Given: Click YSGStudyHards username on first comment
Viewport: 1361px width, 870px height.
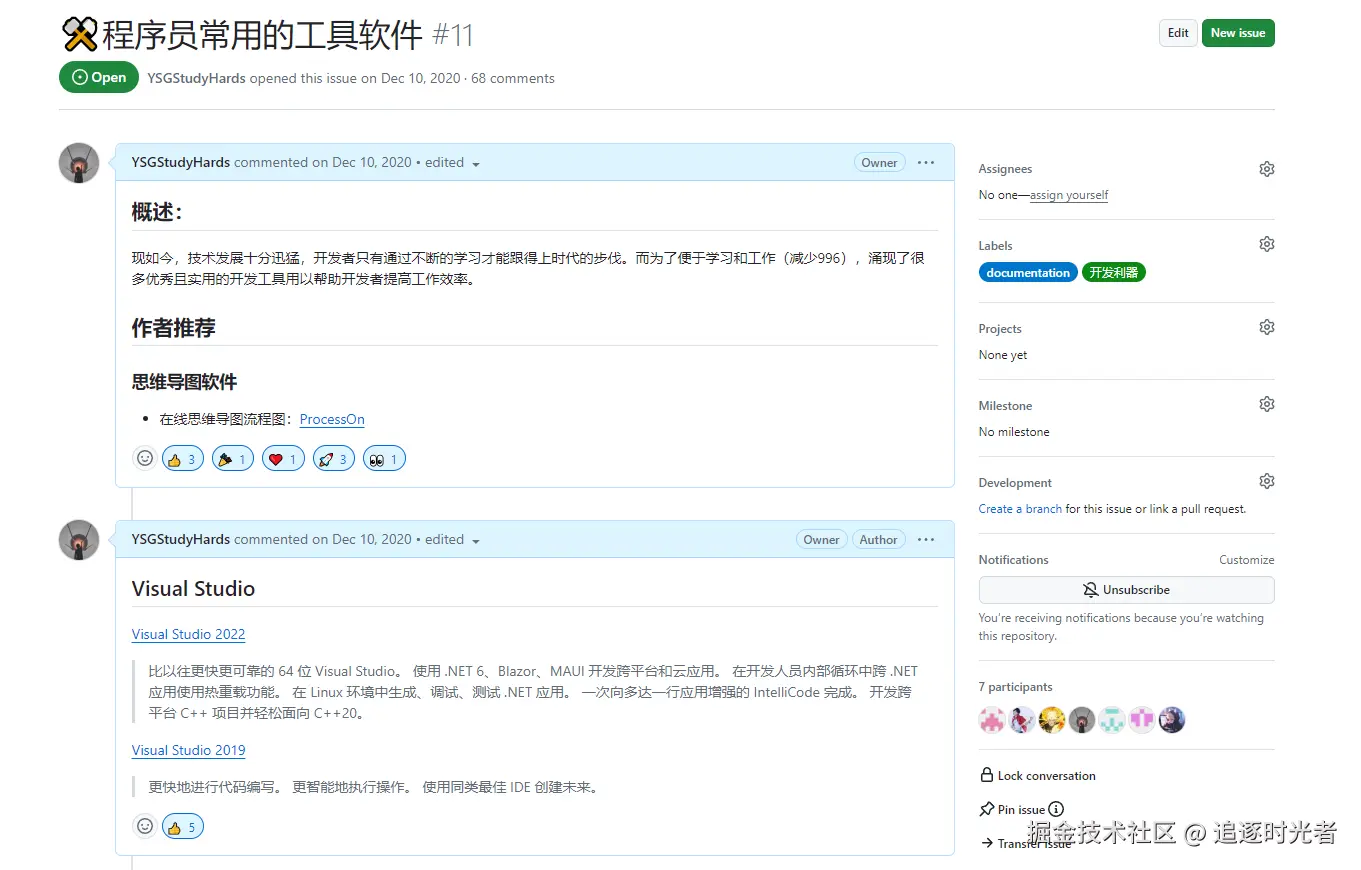Looking at the screenshot, I should pyautogui.click(x=181, y=162).
